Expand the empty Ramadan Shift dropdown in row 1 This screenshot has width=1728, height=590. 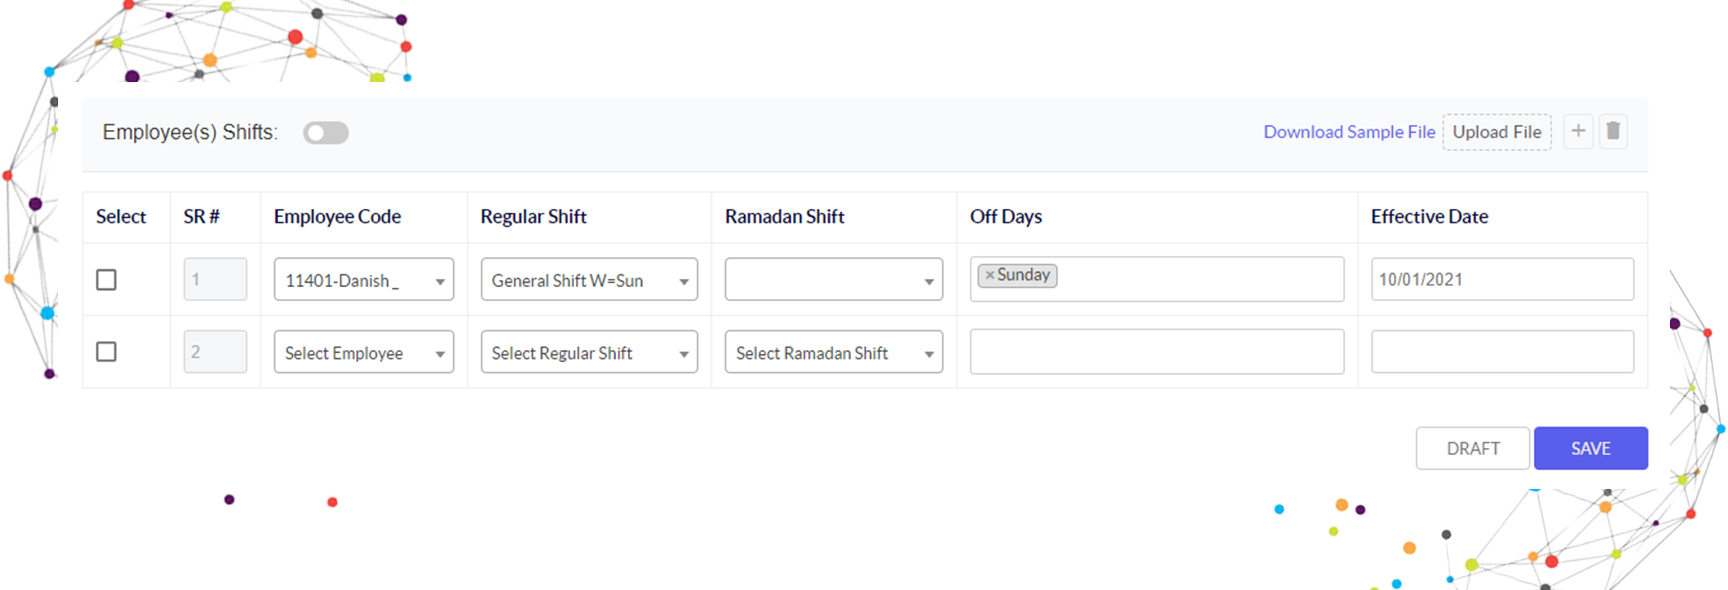(x=834, y=280)
